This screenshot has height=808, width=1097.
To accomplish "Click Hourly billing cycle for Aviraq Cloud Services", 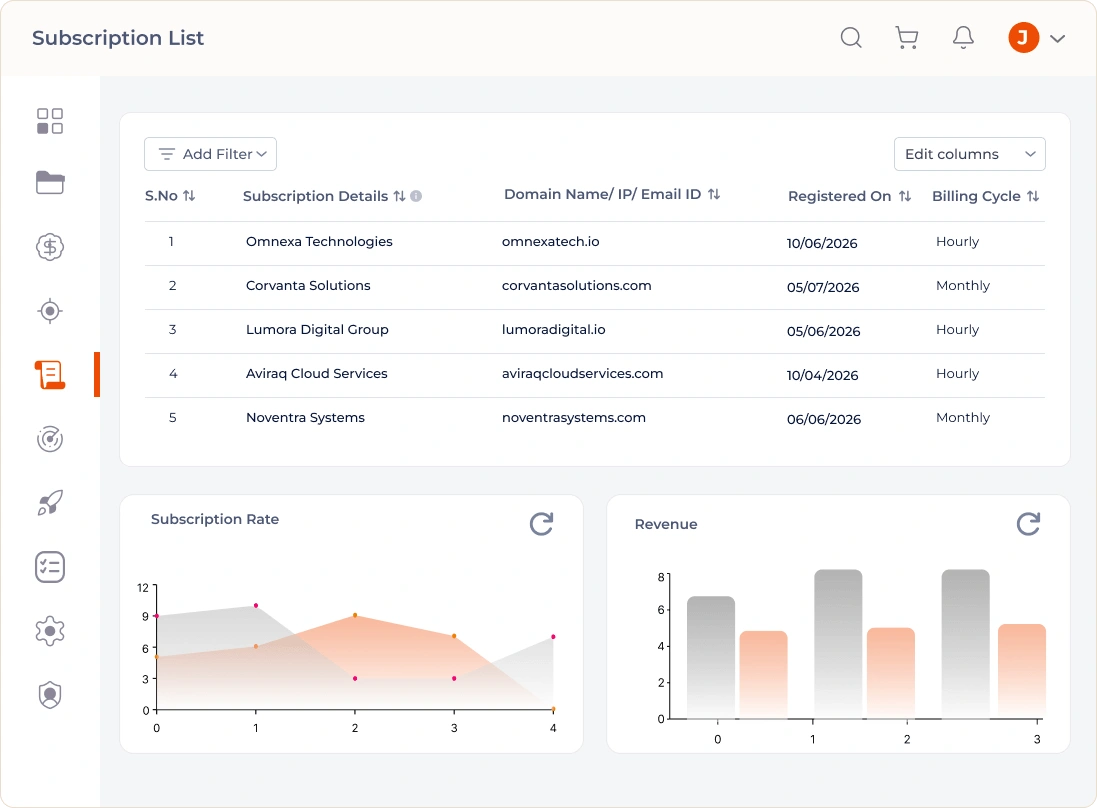I will (x=957, y=374).
